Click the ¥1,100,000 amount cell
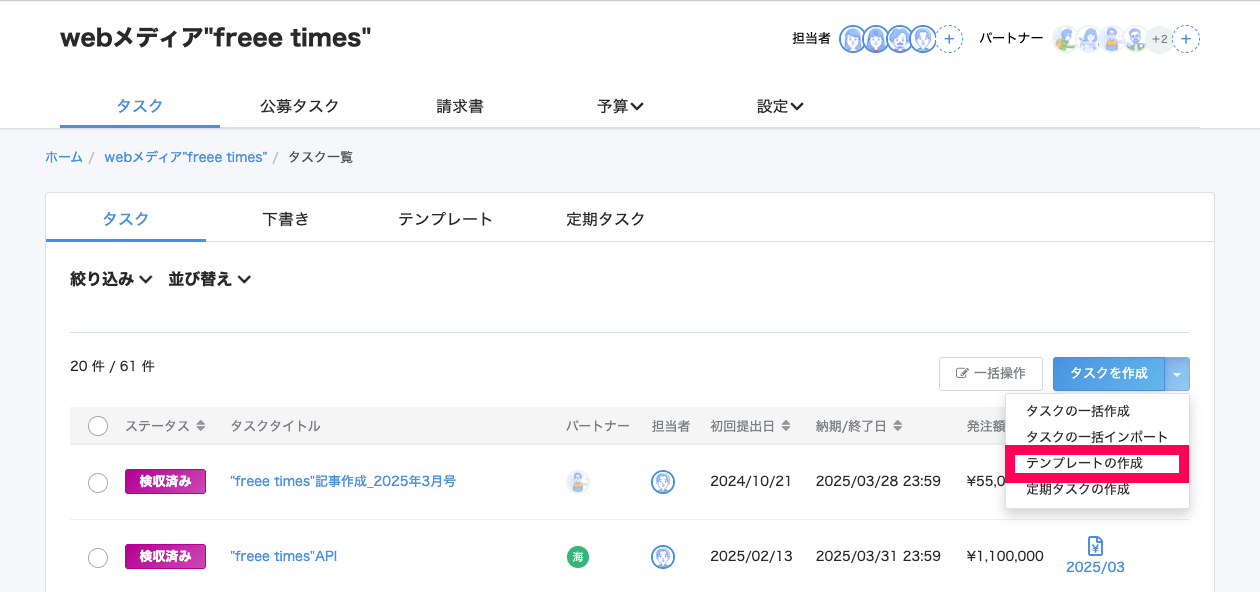The image size is (1260, 592). point(1005,557)
